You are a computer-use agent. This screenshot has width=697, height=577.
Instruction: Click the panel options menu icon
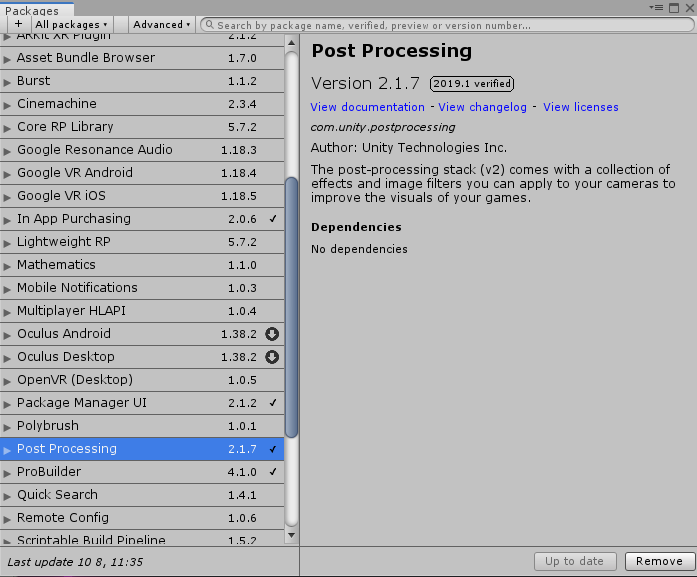coord(656,8)
